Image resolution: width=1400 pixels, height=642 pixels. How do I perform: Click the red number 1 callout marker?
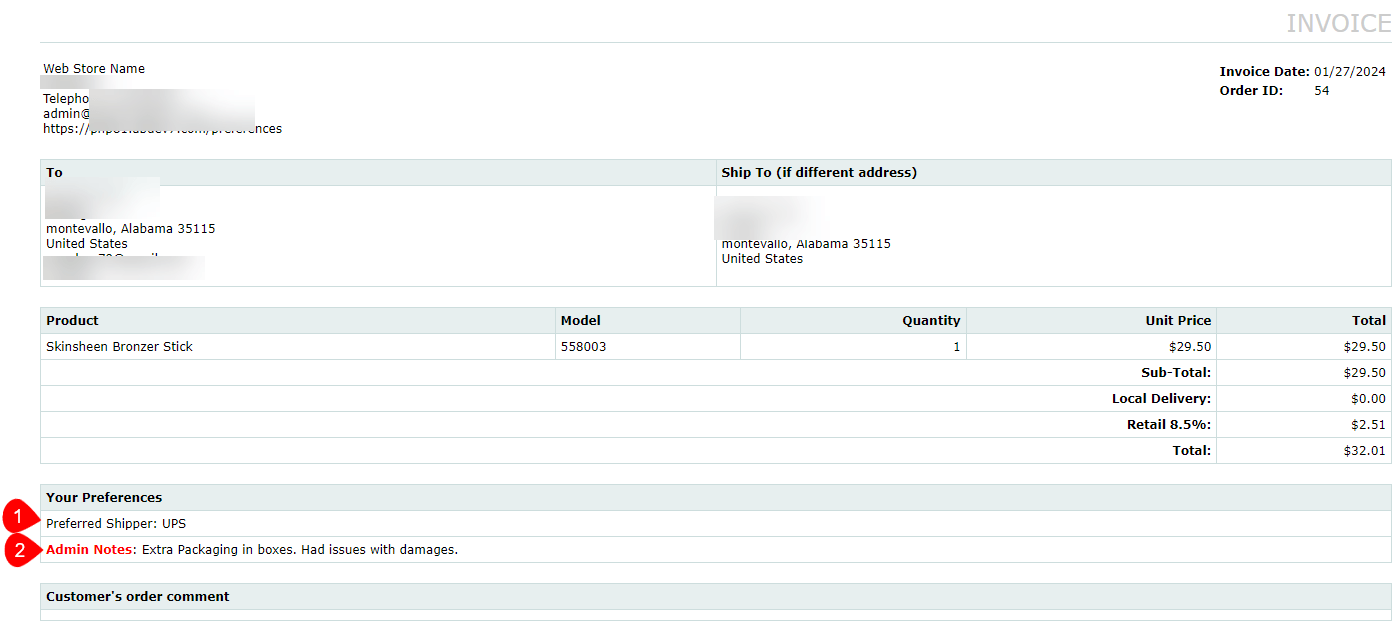(18, 517)
